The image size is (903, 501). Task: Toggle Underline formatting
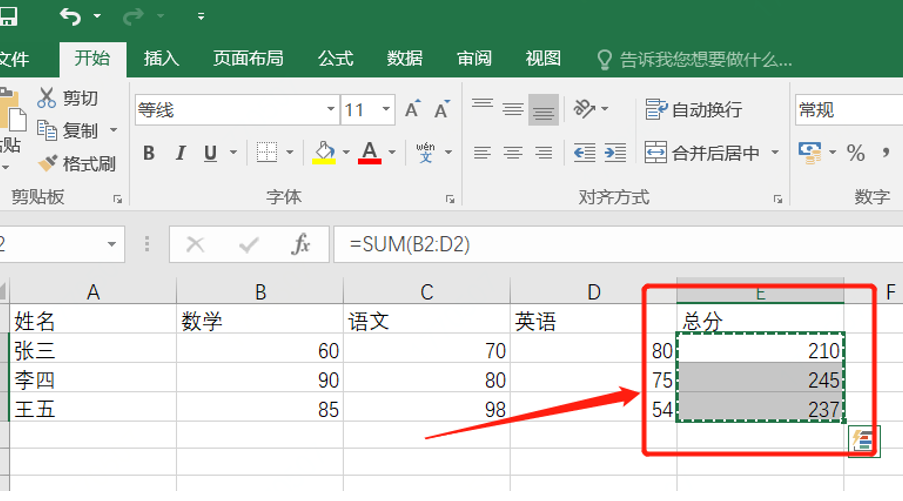pyautogui.click(x=210, y=153)
